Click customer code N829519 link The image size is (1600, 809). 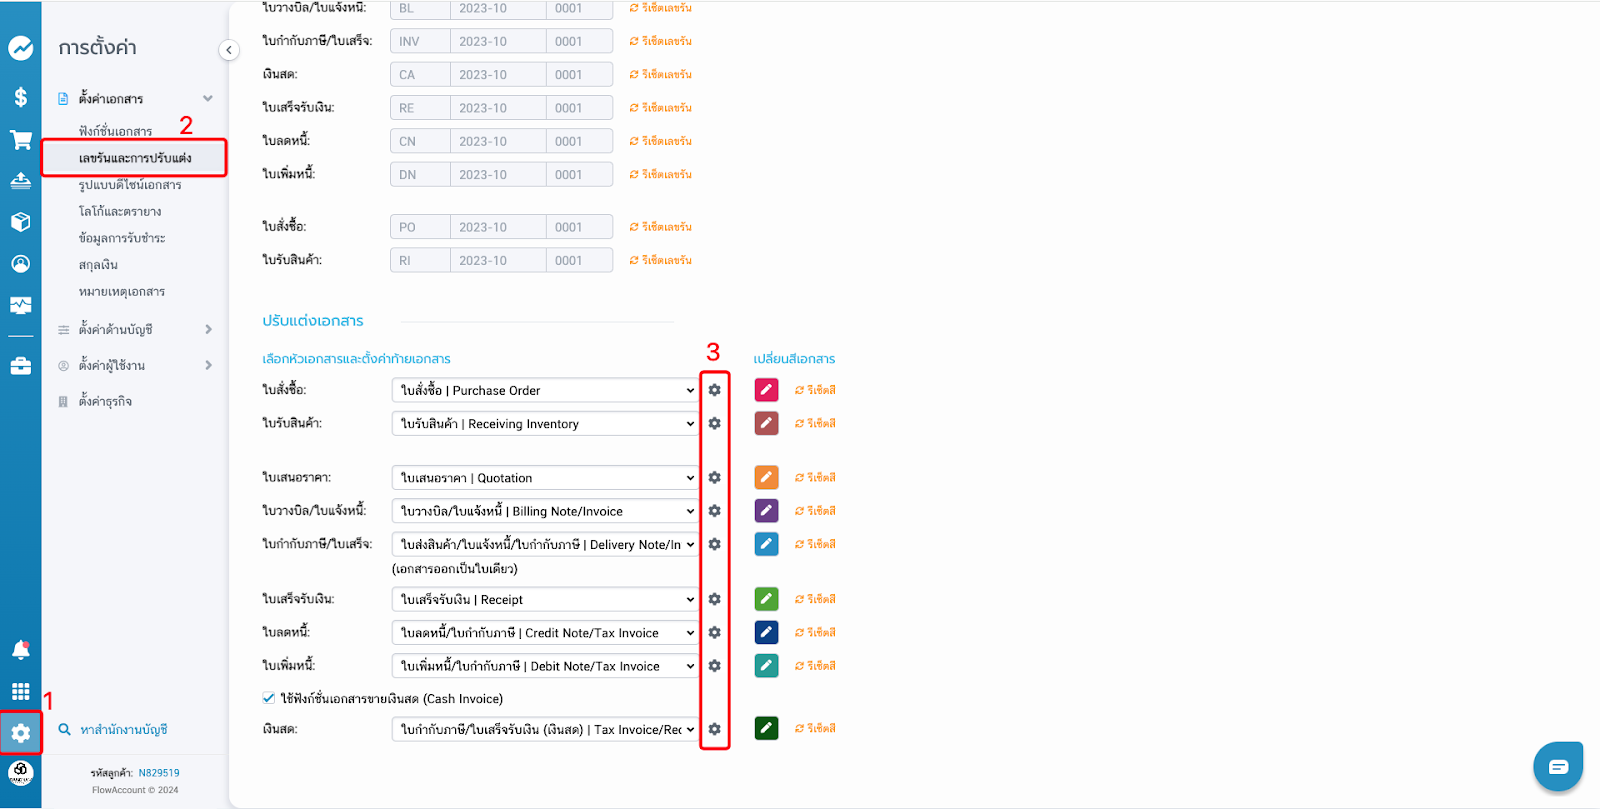coord(159,773)
